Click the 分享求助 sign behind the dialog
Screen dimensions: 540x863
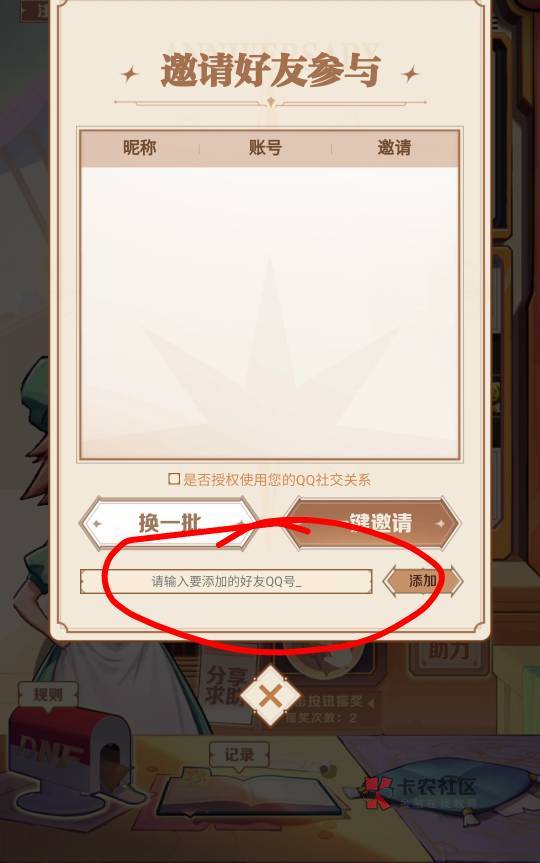point(225,685)
